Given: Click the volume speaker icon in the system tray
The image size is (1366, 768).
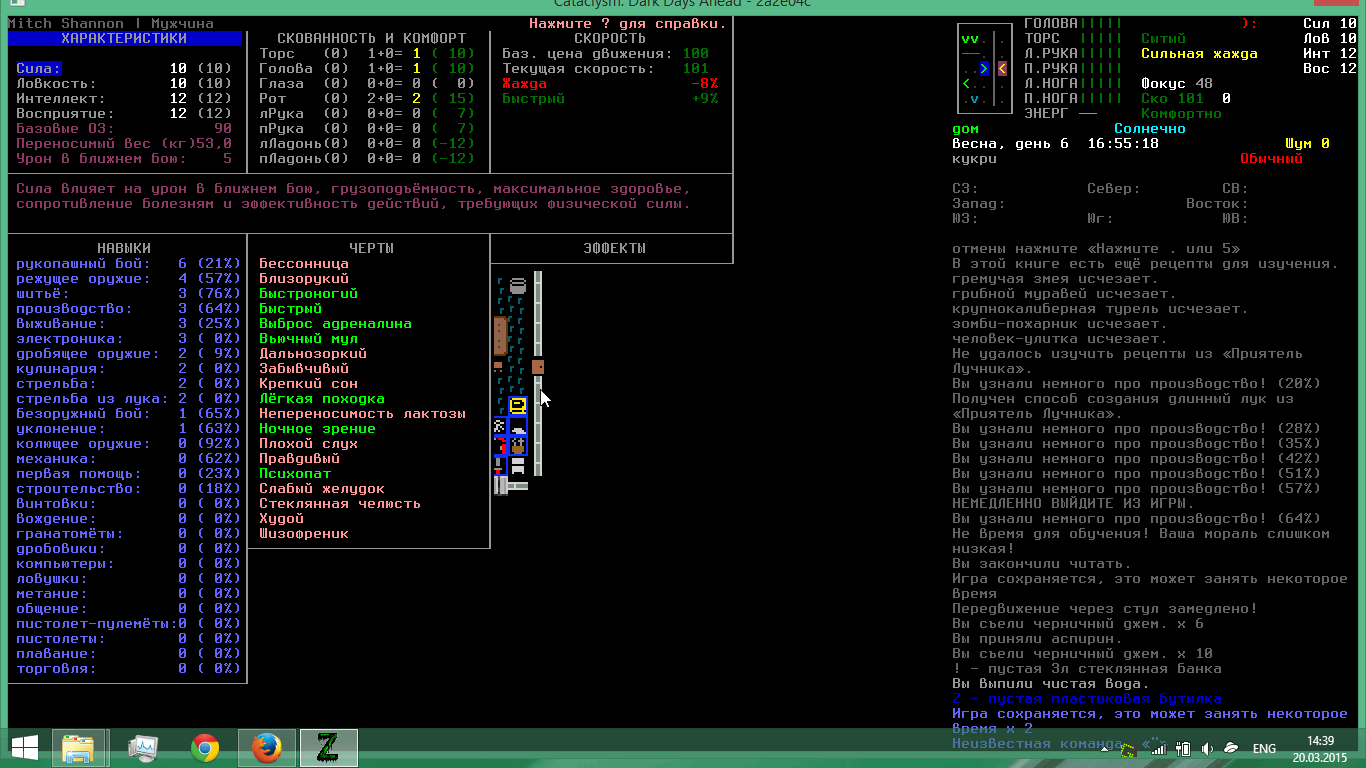Looking at the screenshot, I should click(1207, 748).
